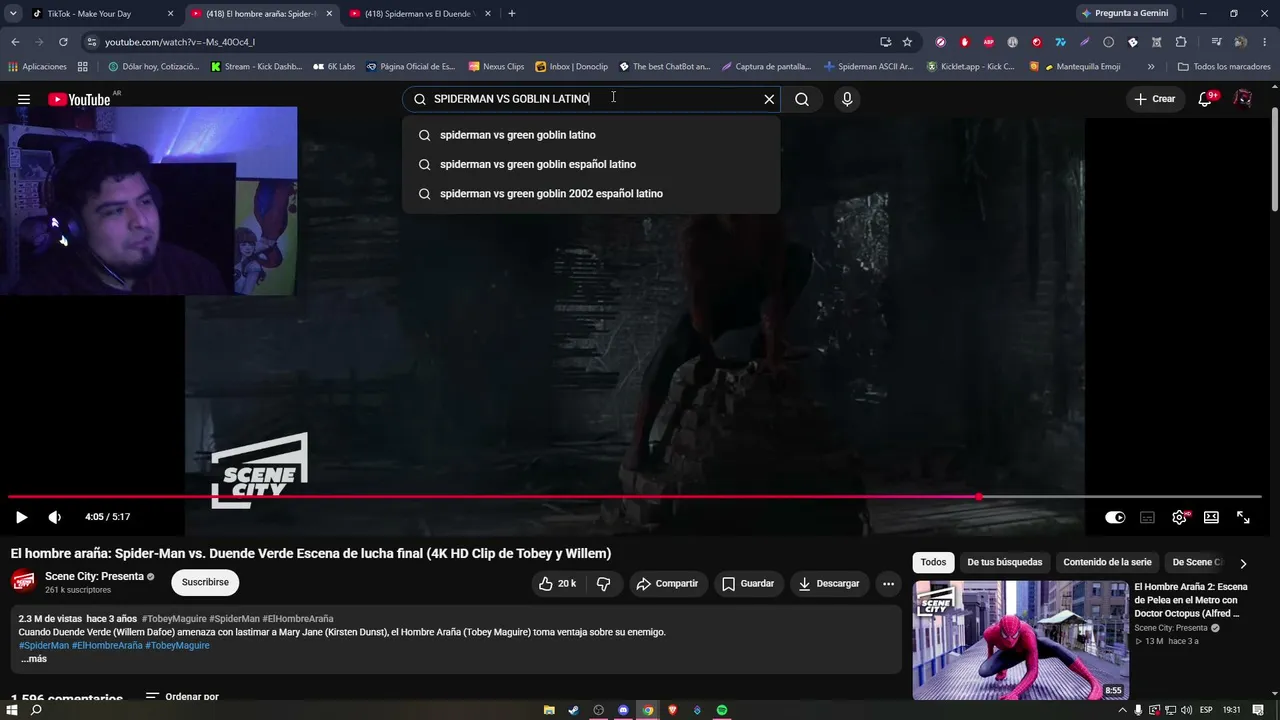Open the Extensions puzzle menu
Image resolution: width=1280 pixels, height=720 pixels.
tap(1181, 42)
